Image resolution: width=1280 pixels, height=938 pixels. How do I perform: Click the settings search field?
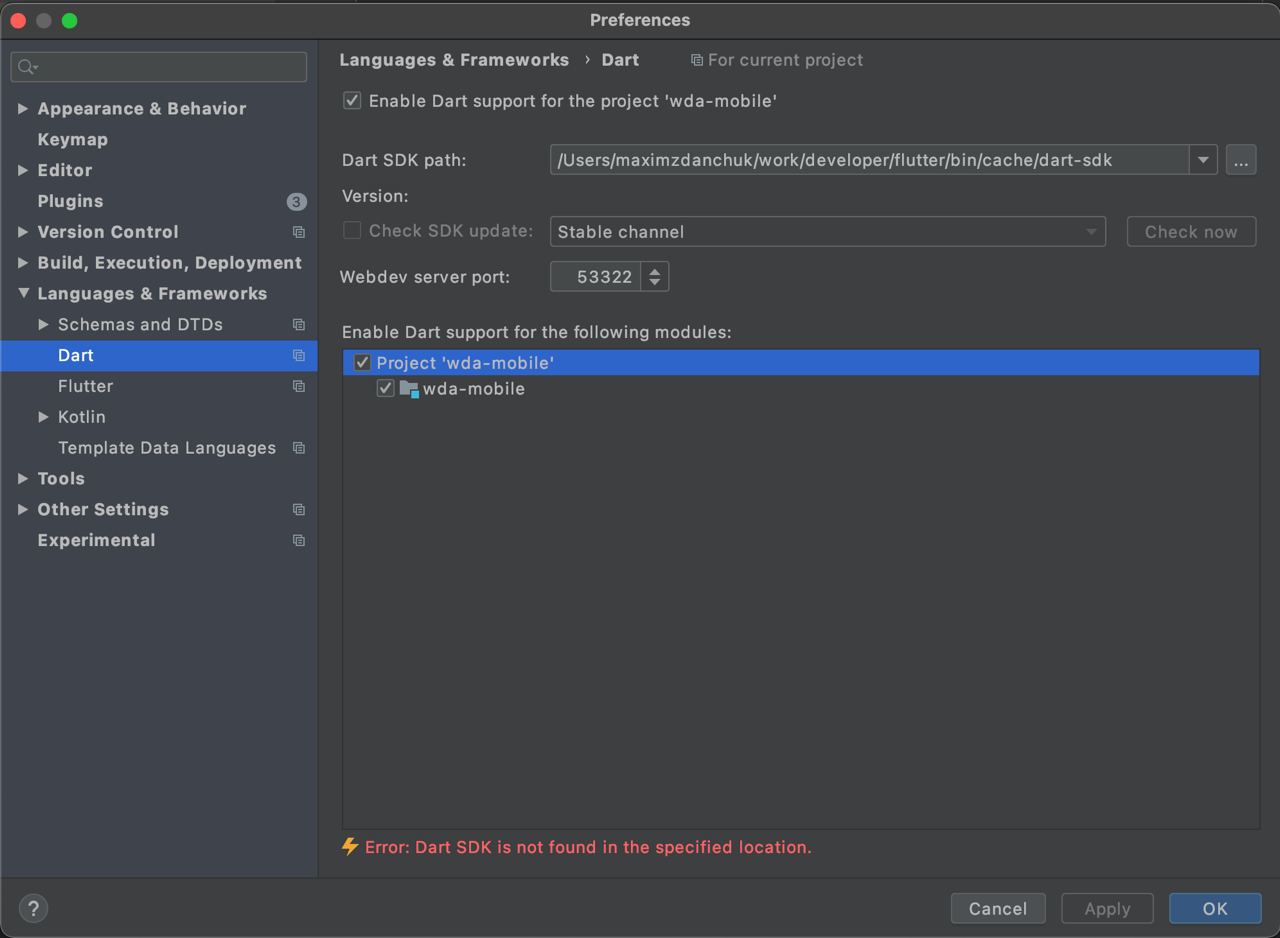tap(159, 67)
